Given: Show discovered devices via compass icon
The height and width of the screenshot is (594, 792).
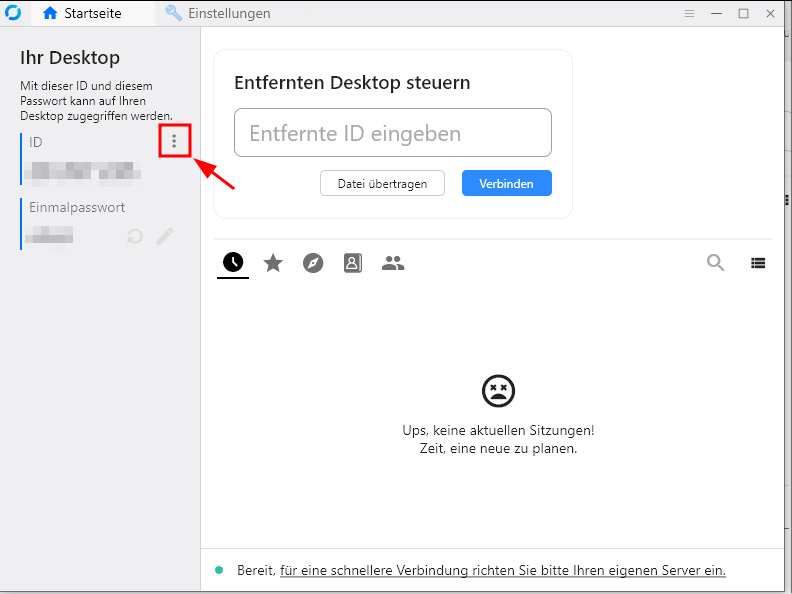Looking at the screenshot, I should click(x=313, y=263).
